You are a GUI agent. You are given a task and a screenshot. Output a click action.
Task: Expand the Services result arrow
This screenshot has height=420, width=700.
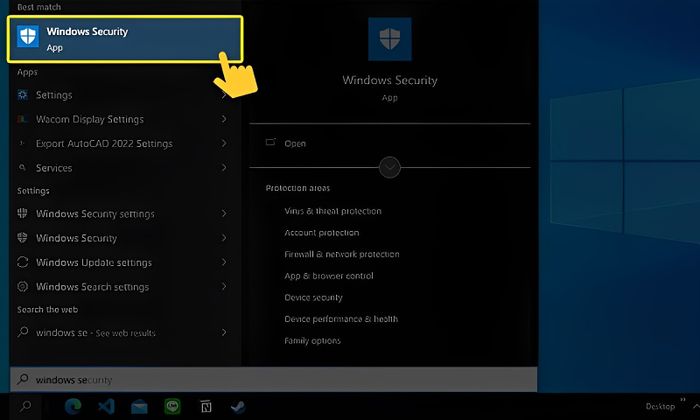224,167
